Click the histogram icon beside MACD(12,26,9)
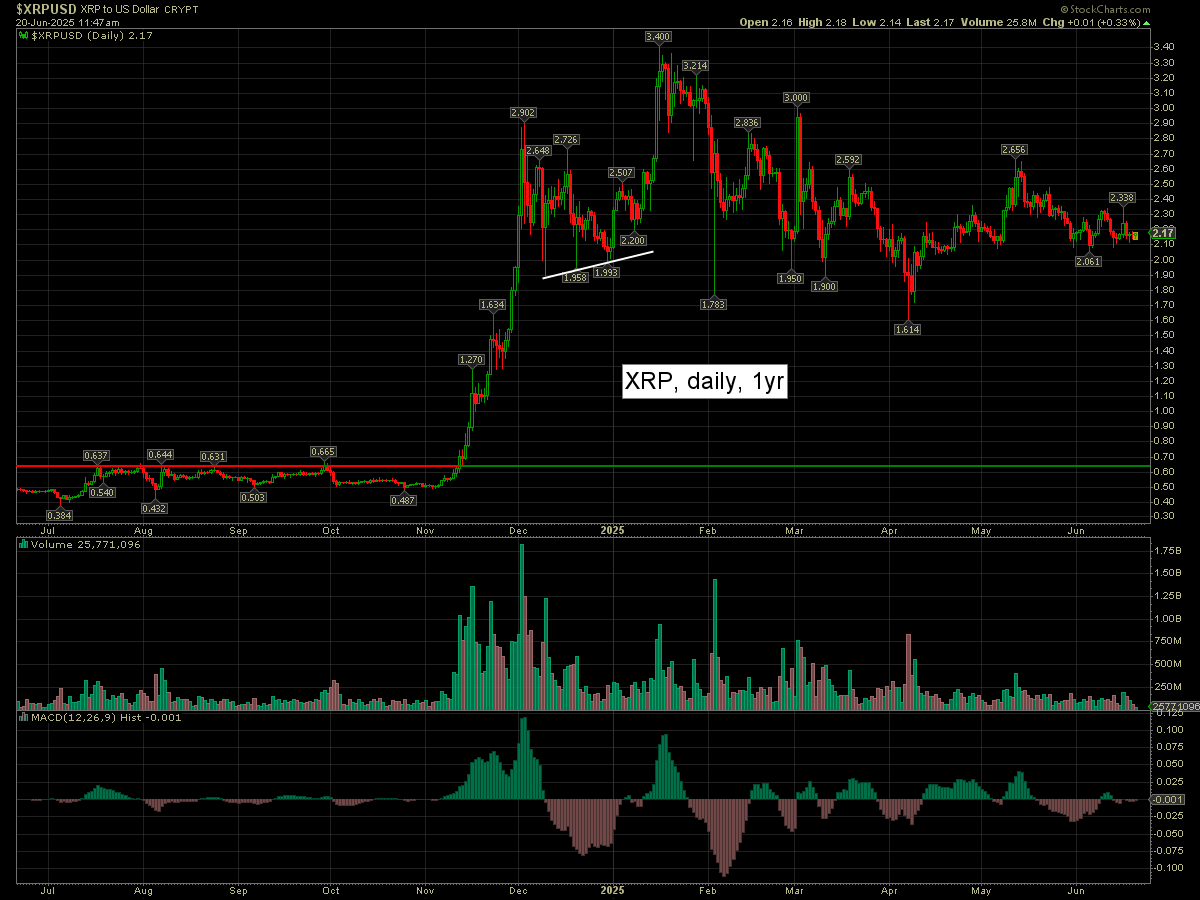The height and width of the screenshot is (900, 1200). click(25, 717)
